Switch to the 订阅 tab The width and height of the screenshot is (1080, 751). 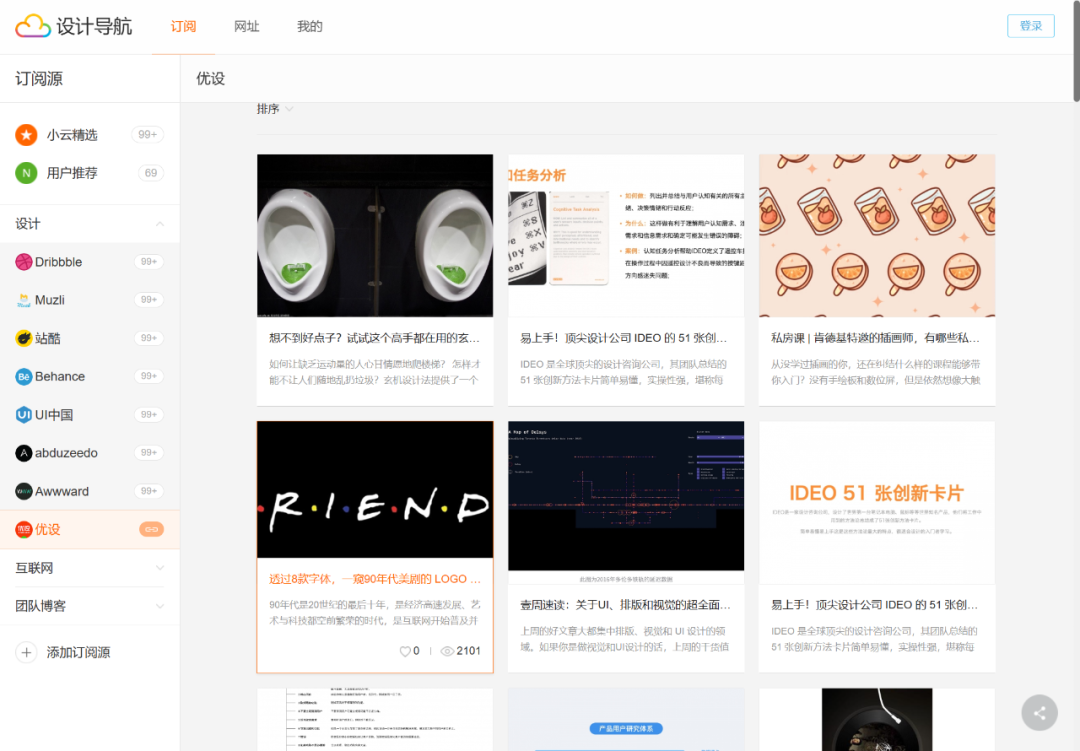click(x=183, y=26)
